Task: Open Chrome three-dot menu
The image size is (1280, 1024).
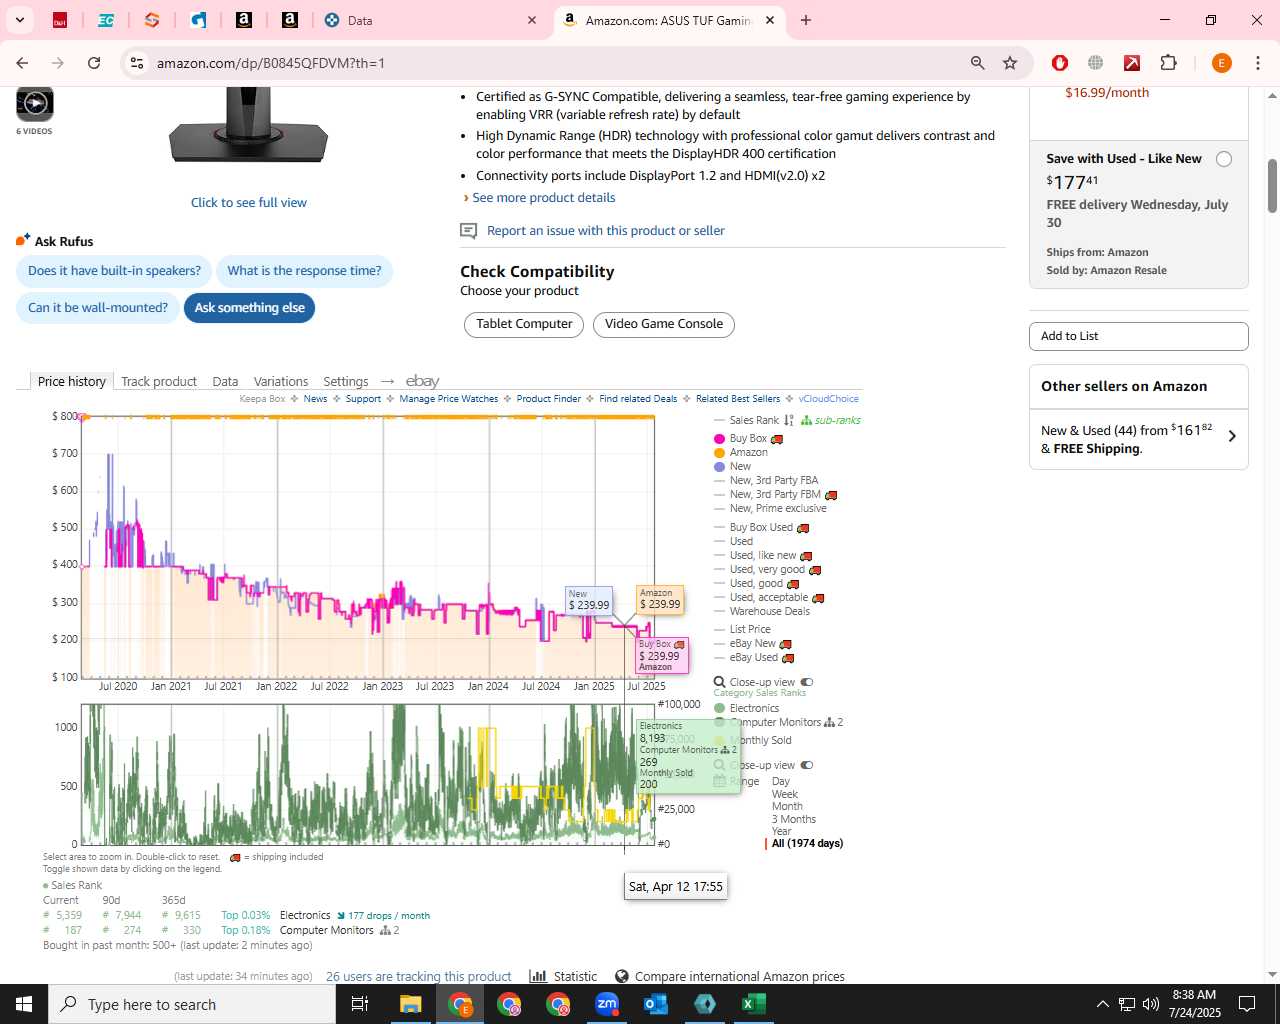Action: [1257, 63]
